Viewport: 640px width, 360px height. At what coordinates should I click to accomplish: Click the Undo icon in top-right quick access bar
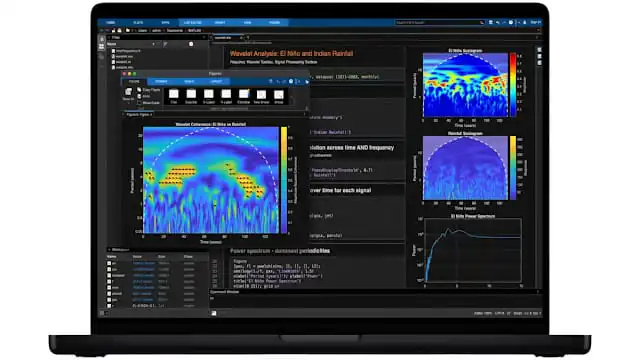pos(498,22)
